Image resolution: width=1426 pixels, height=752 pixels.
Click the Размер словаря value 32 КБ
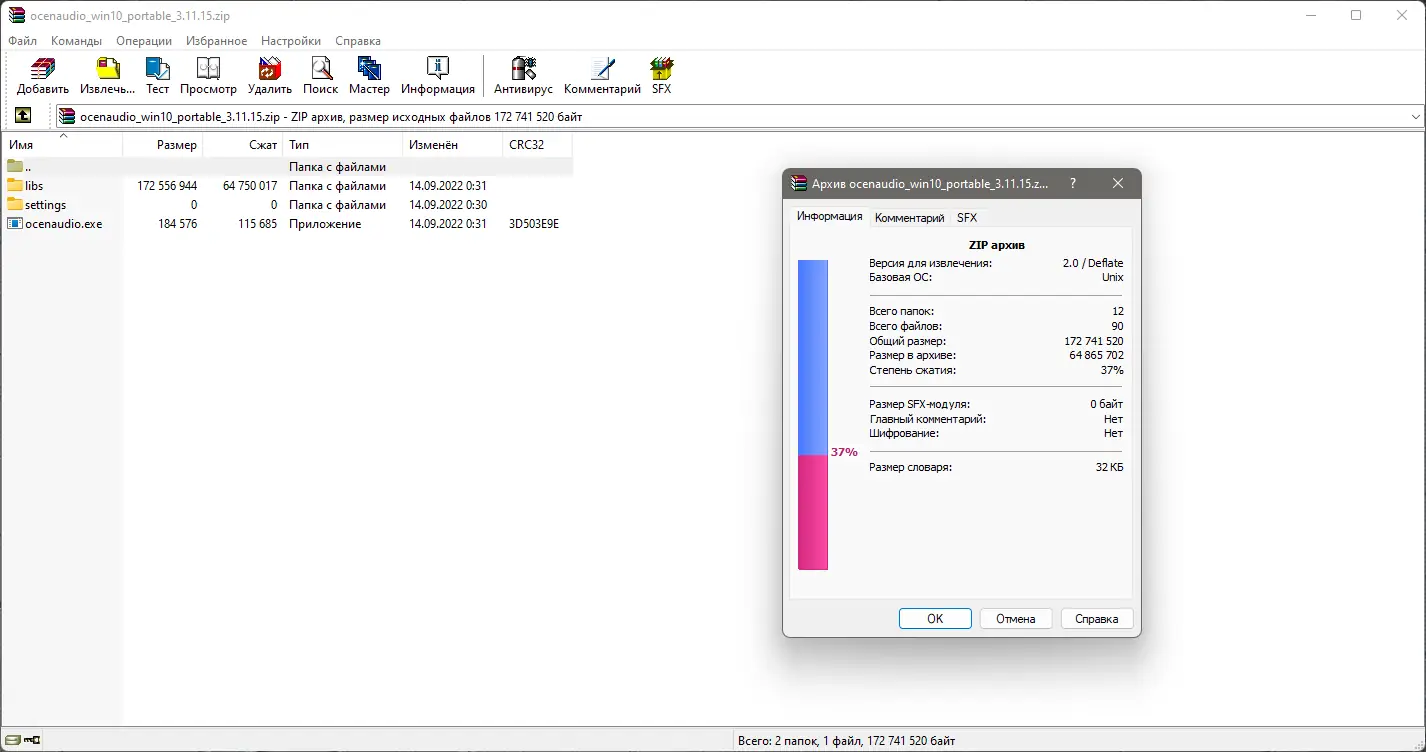1109,467
